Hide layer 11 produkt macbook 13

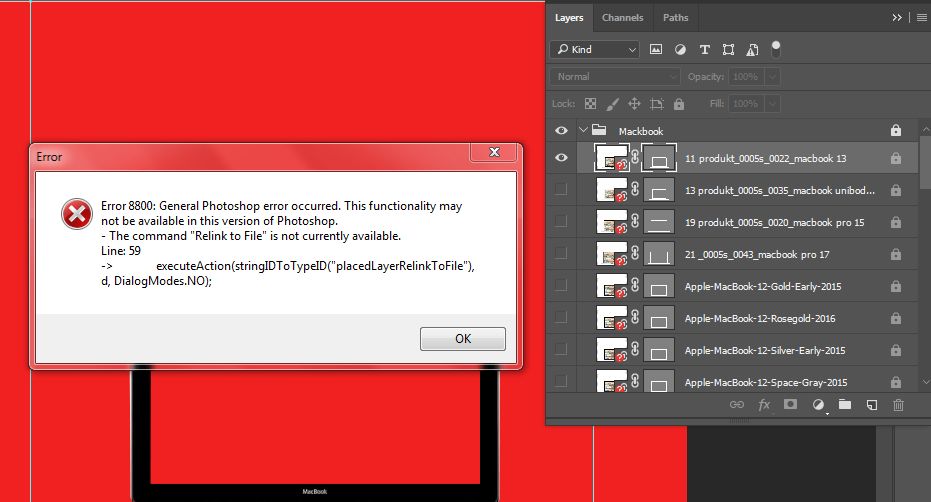click(561, 158)
